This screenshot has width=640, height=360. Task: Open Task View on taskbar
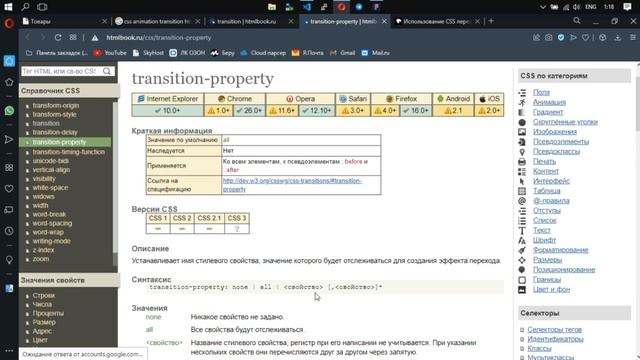tap(42, 7)
